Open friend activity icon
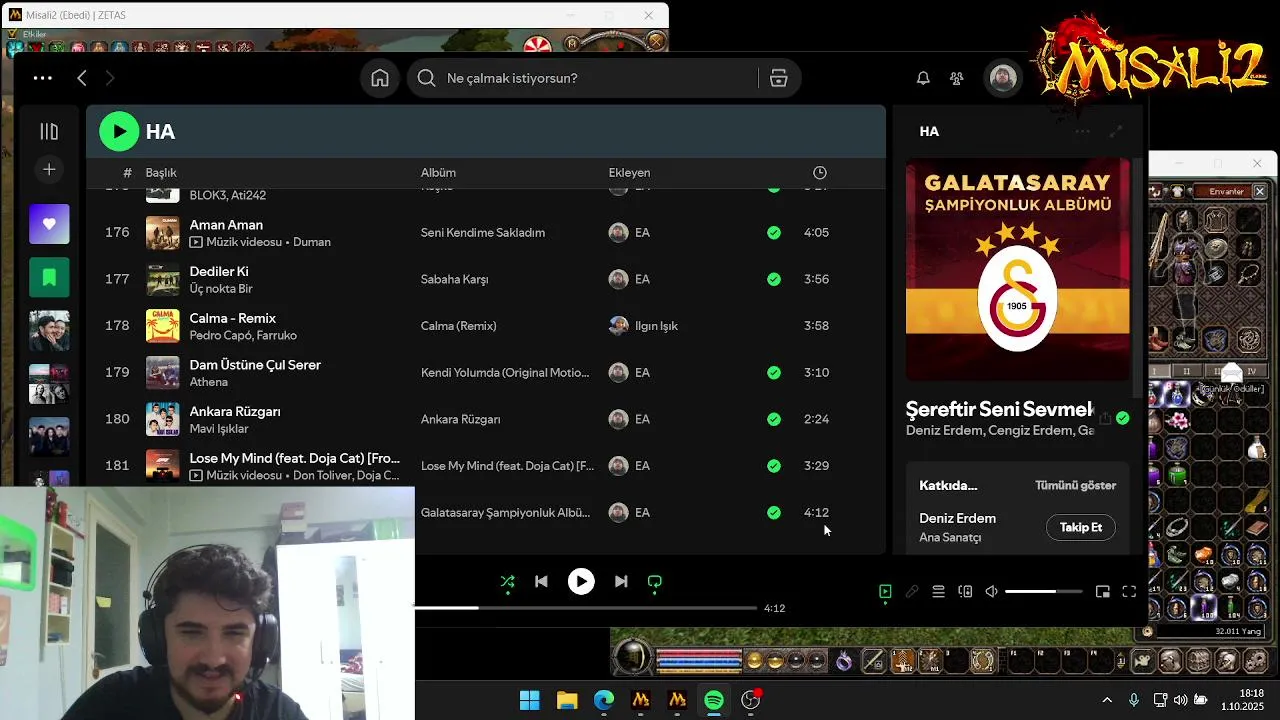 click(x=957, y=78)
